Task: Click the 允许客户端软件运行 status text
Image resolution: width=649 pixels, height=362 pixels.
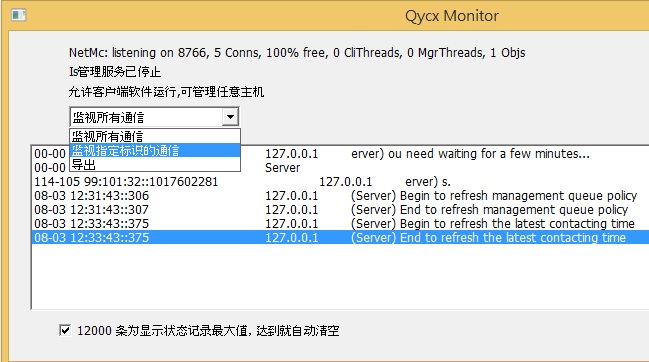Action: [166, 91]
